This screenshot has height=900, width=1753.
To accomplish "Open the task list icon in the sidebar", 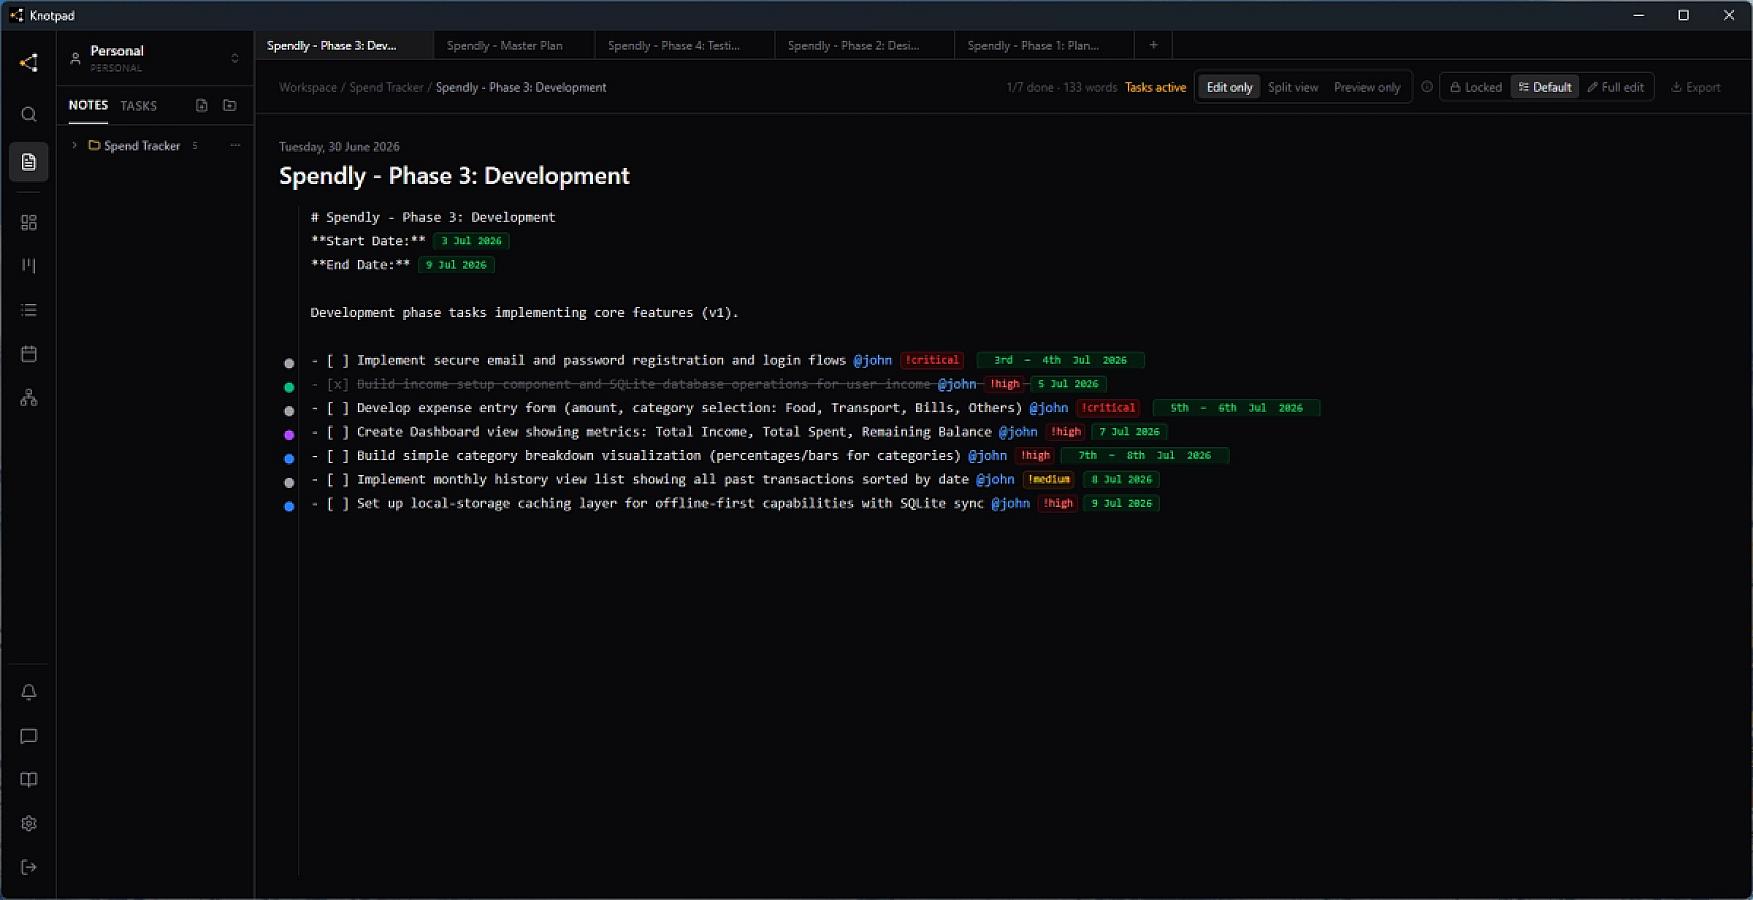I will 29,310.
